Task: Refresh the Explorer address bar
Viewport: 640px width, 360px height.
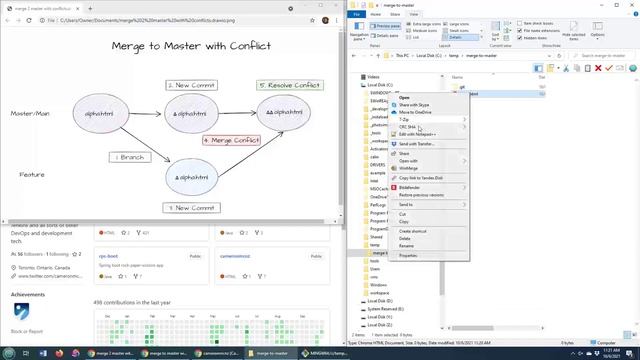Action: point(559,56)
